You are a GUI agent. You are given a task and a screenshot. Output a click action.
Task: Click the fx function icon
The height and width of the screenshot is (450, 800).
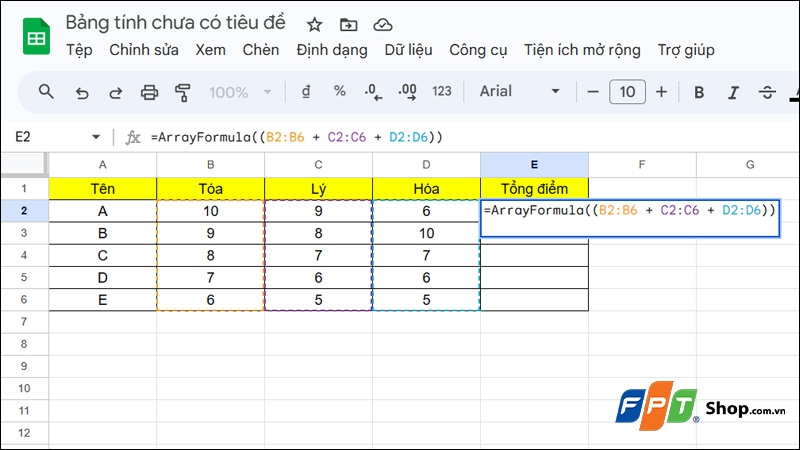coord(133,137)
